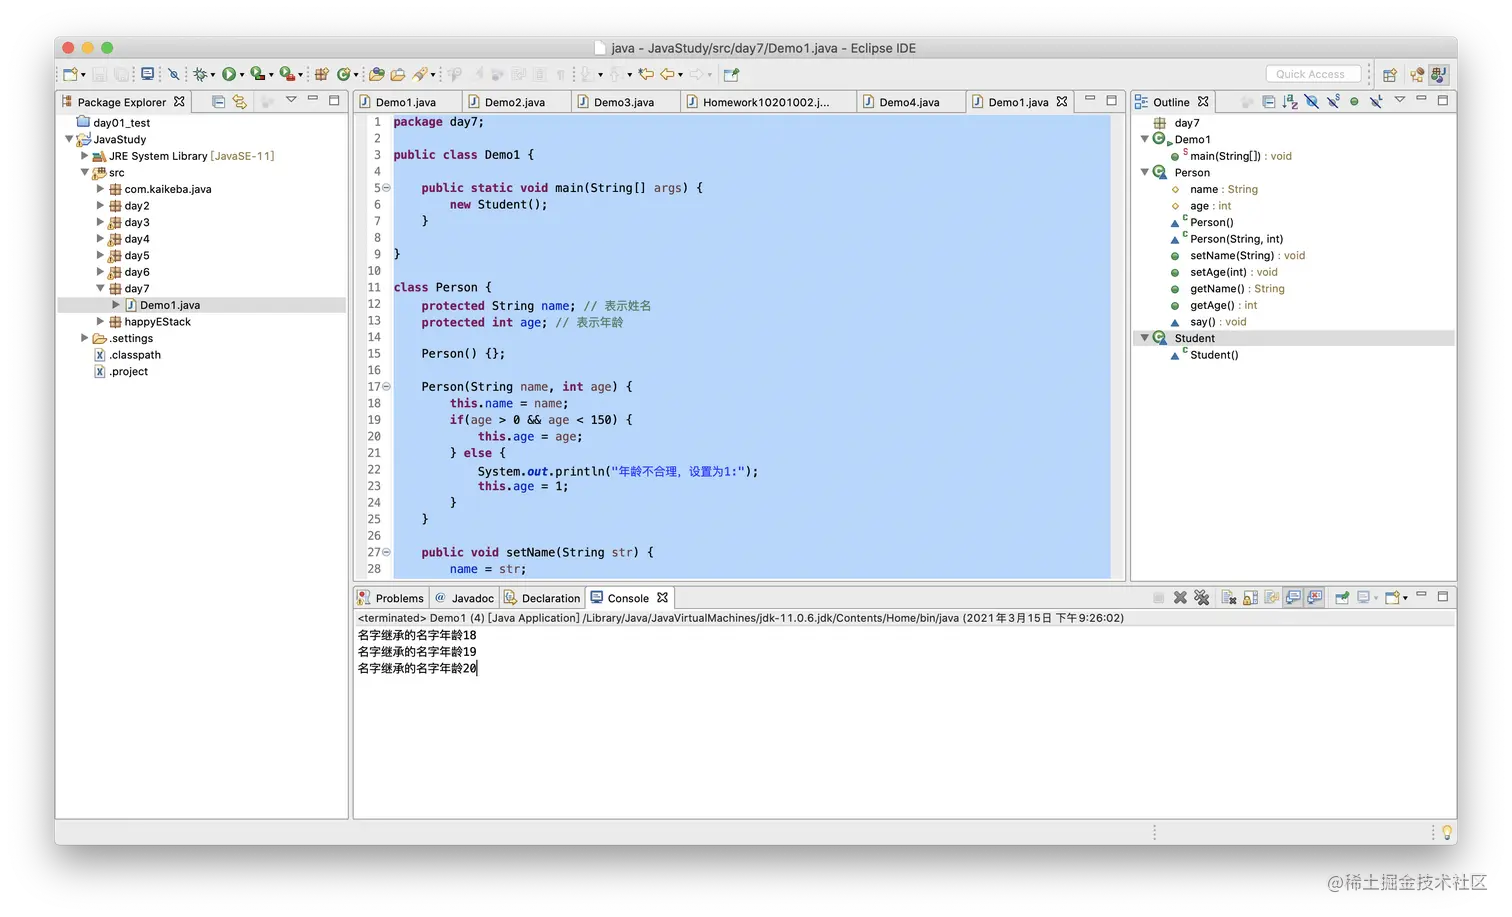This screenshot has height=917, width=1512.
Task: Click the Open Console monitor toolbar icon
Action: 148,74
